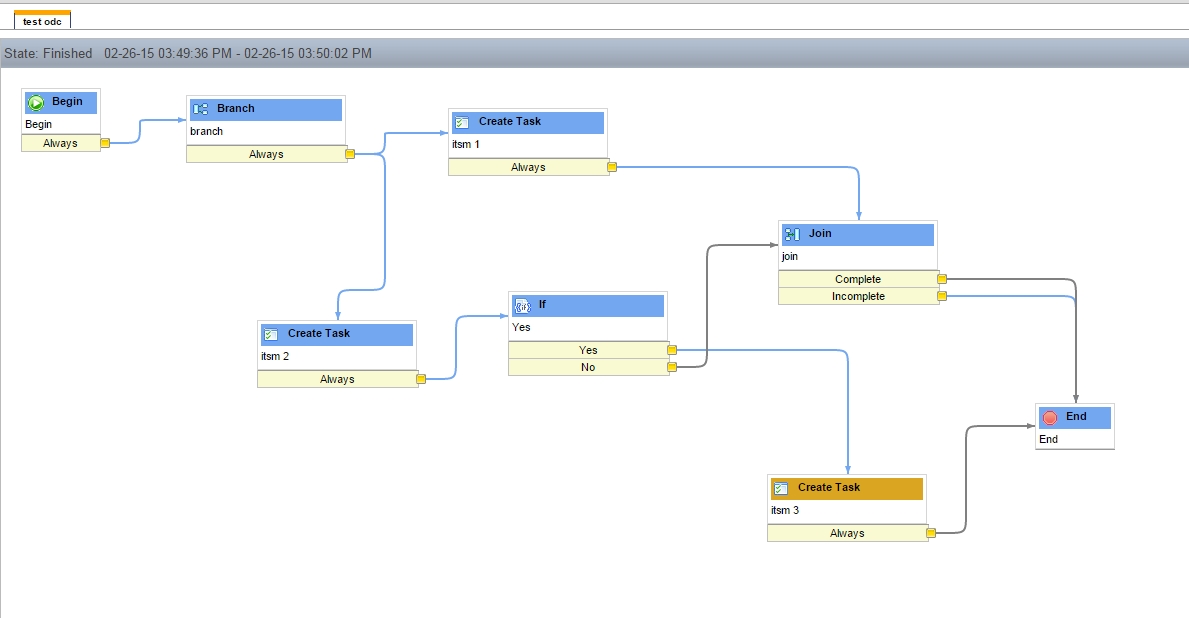This screenshot has height=618, width=1189.
Task: Click the red End stop icon
Action: click(x=1049, y=417)
